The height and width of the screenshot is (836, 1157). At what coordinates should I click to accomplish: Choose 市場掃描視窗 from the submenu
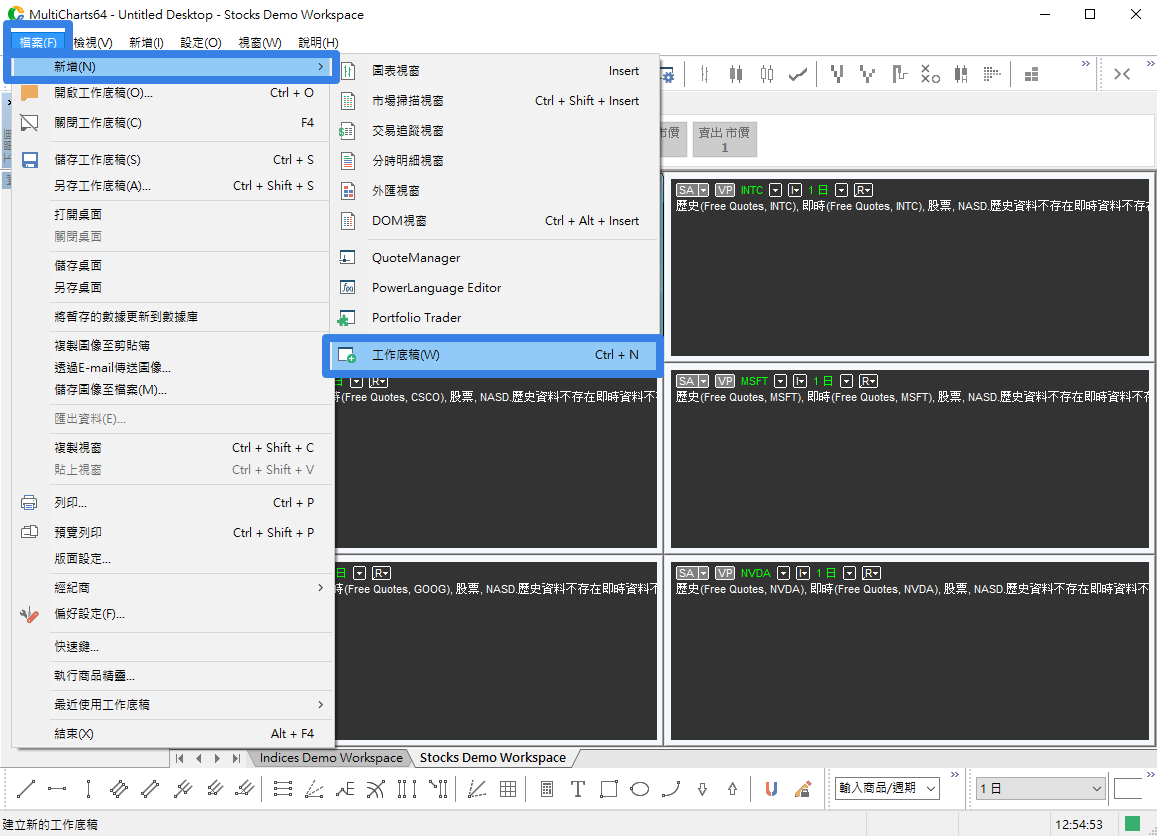tap(493, 100)
